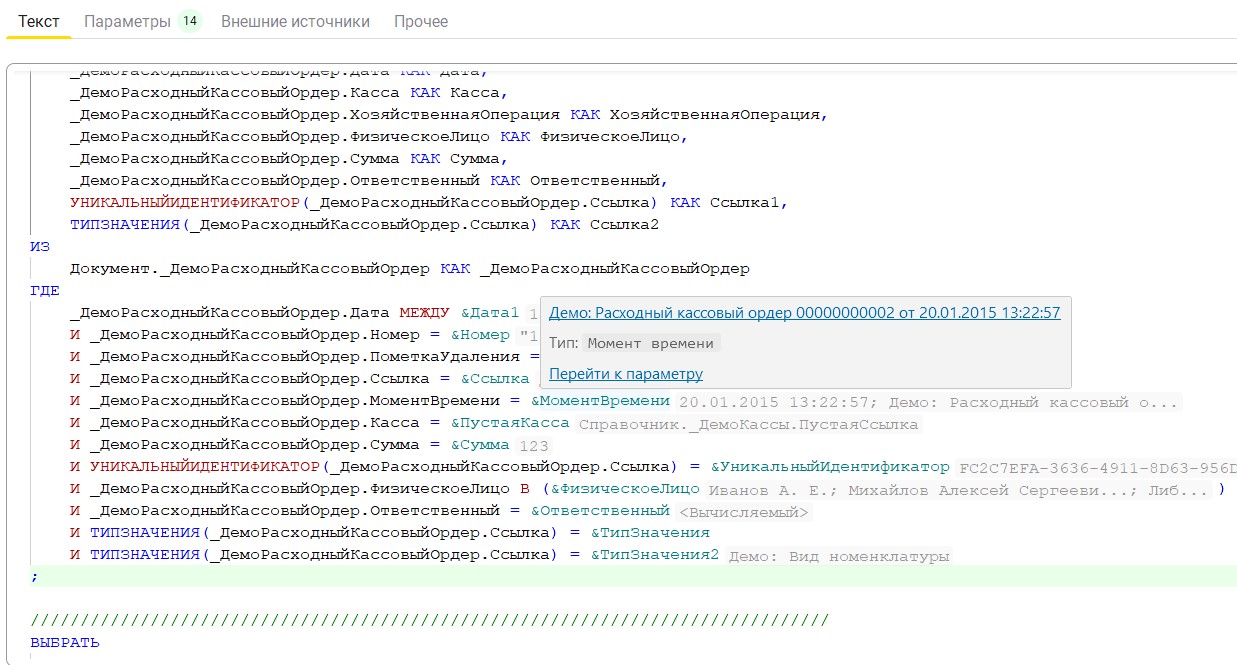Click the ВЫБРАТЬ keyword at bottom
The width and height of the screenshot is (1237, 665).
click(65, 643)
